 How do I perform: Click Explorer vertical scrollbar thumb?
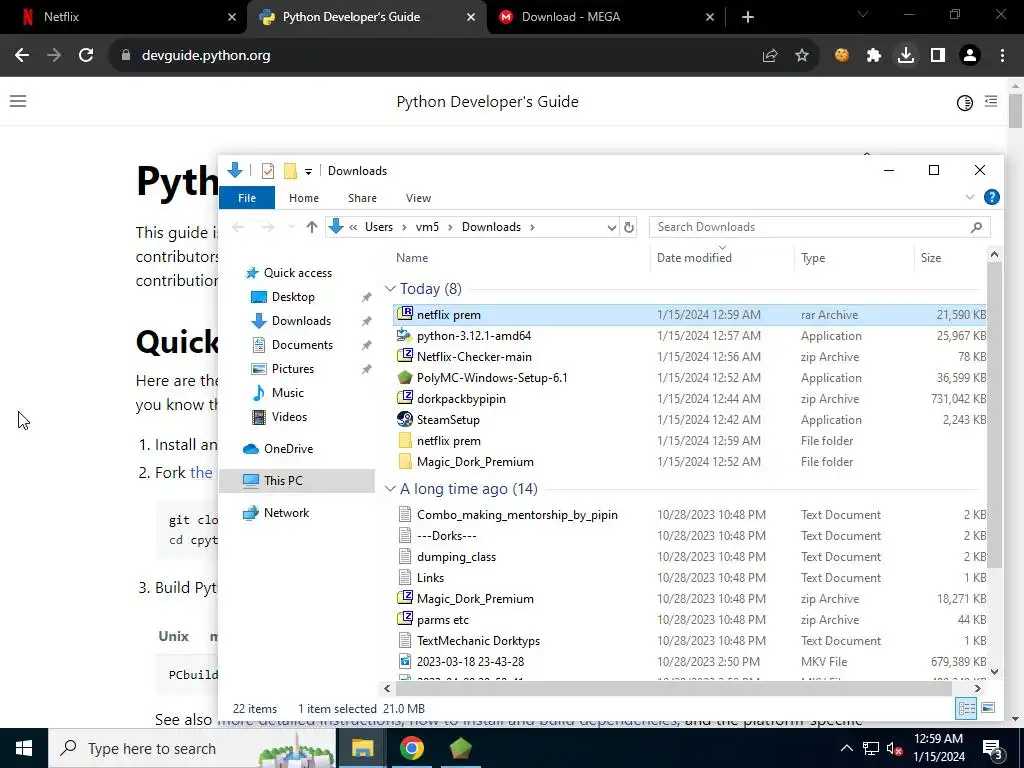[993, 415]
